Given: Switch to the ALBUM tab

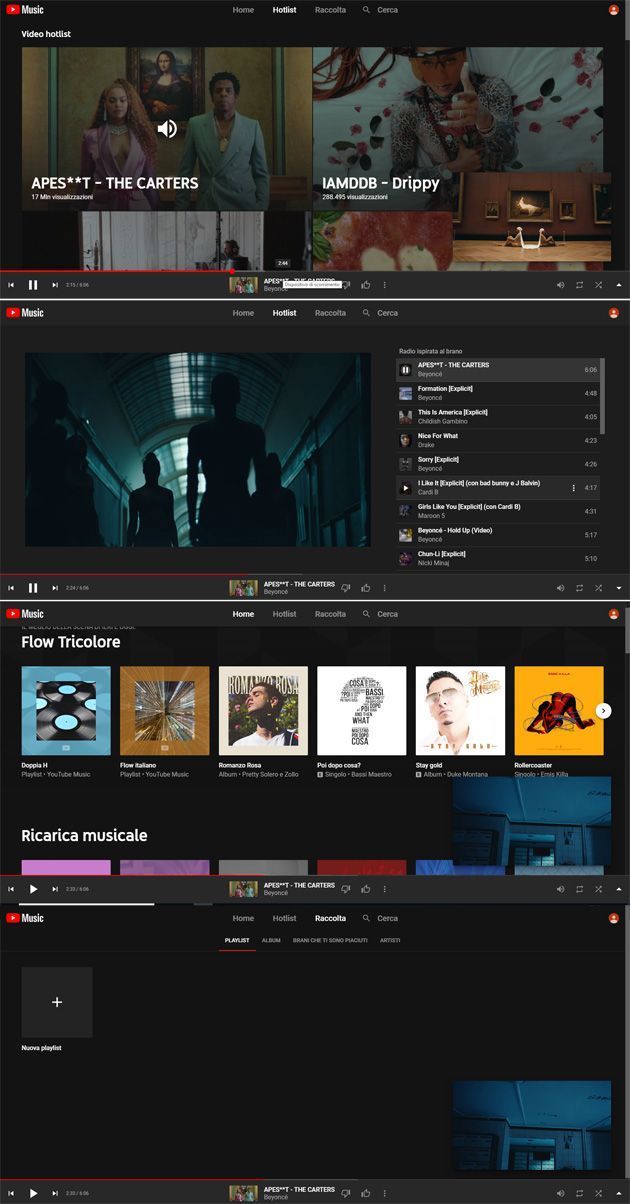Looking at the screenshot, I should pos(271,940).
